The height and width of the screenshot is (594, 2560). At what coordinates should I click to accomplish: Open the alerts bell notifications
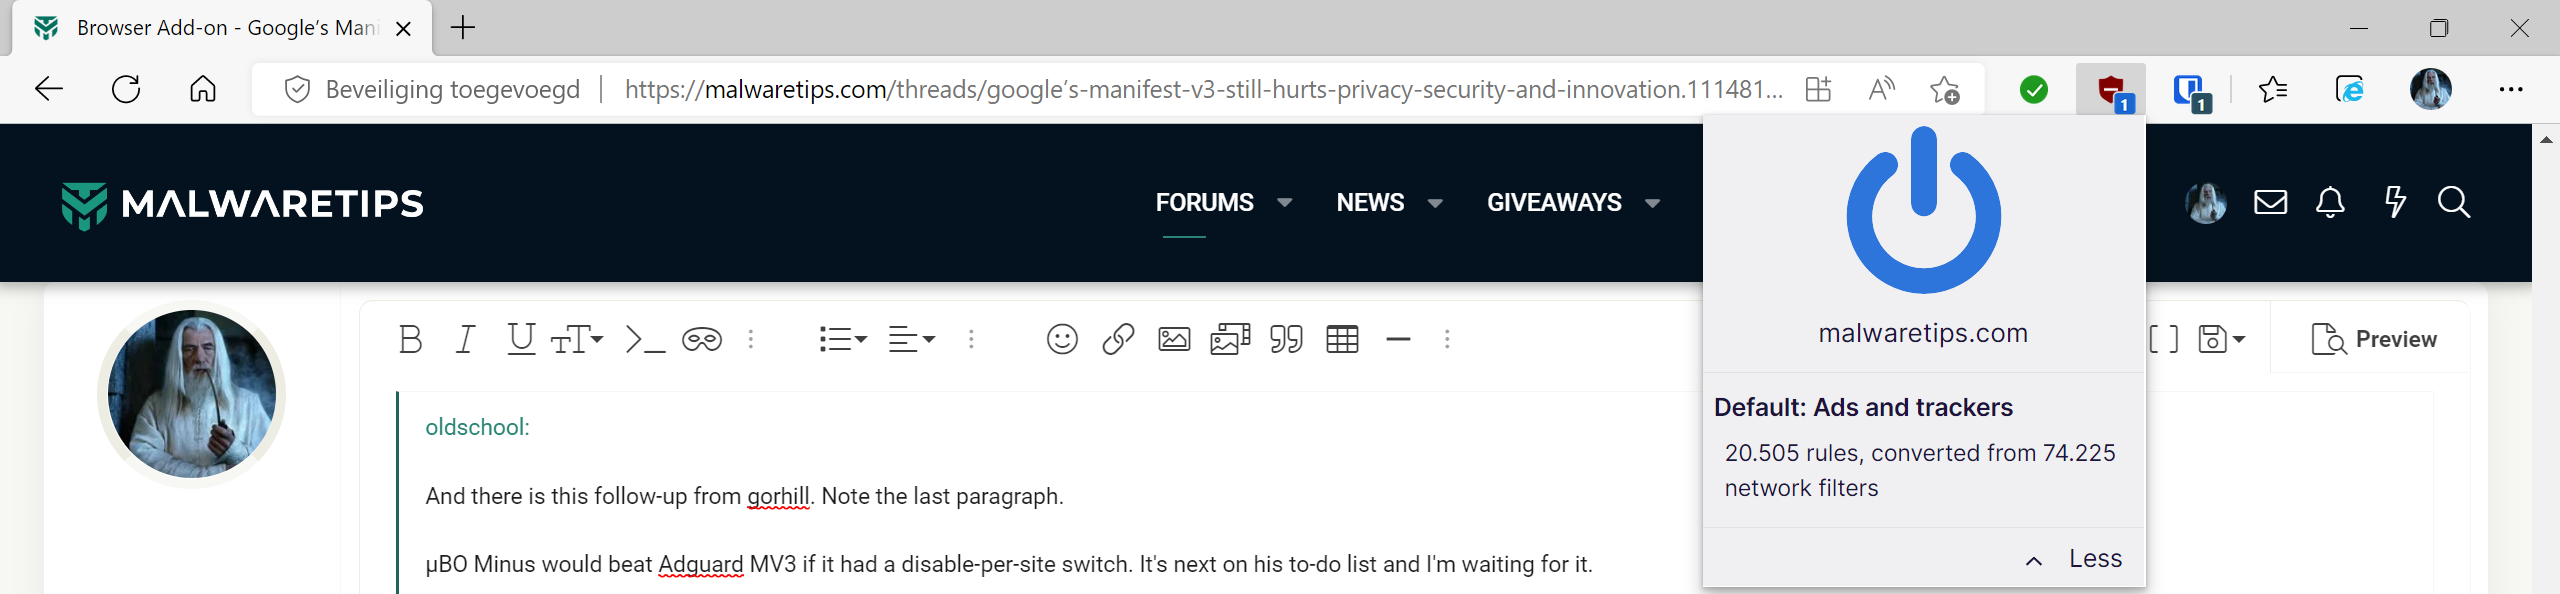click(x=2330, y=203)
